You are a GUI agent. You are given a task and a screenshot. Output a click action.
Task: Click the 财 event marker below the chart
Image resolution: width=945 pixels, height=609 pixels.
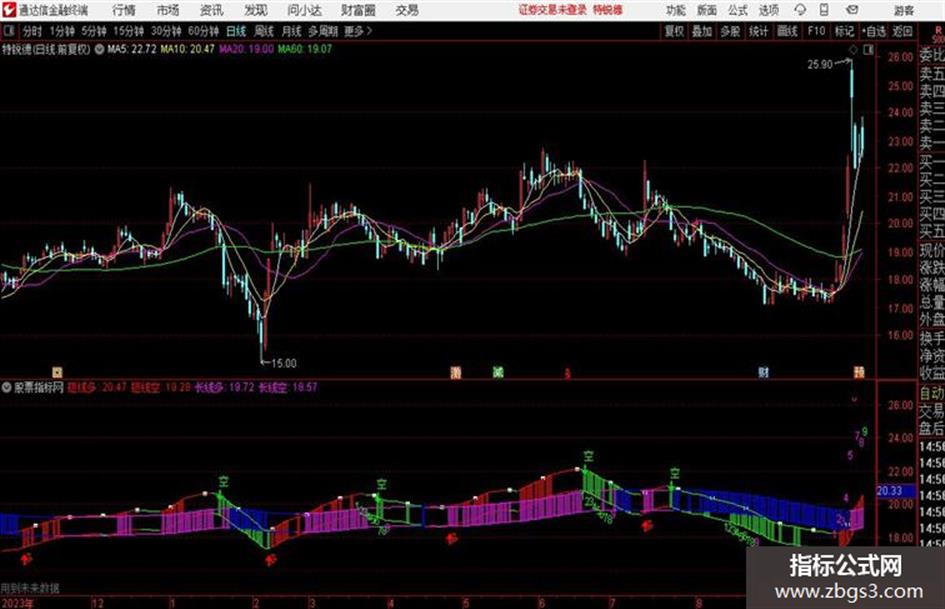point(764,373)
